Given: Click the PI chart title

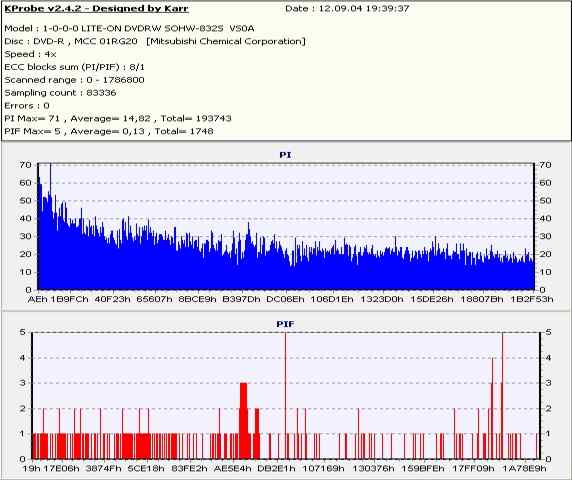Looking at the screenshot, I should tap(285, 155).
